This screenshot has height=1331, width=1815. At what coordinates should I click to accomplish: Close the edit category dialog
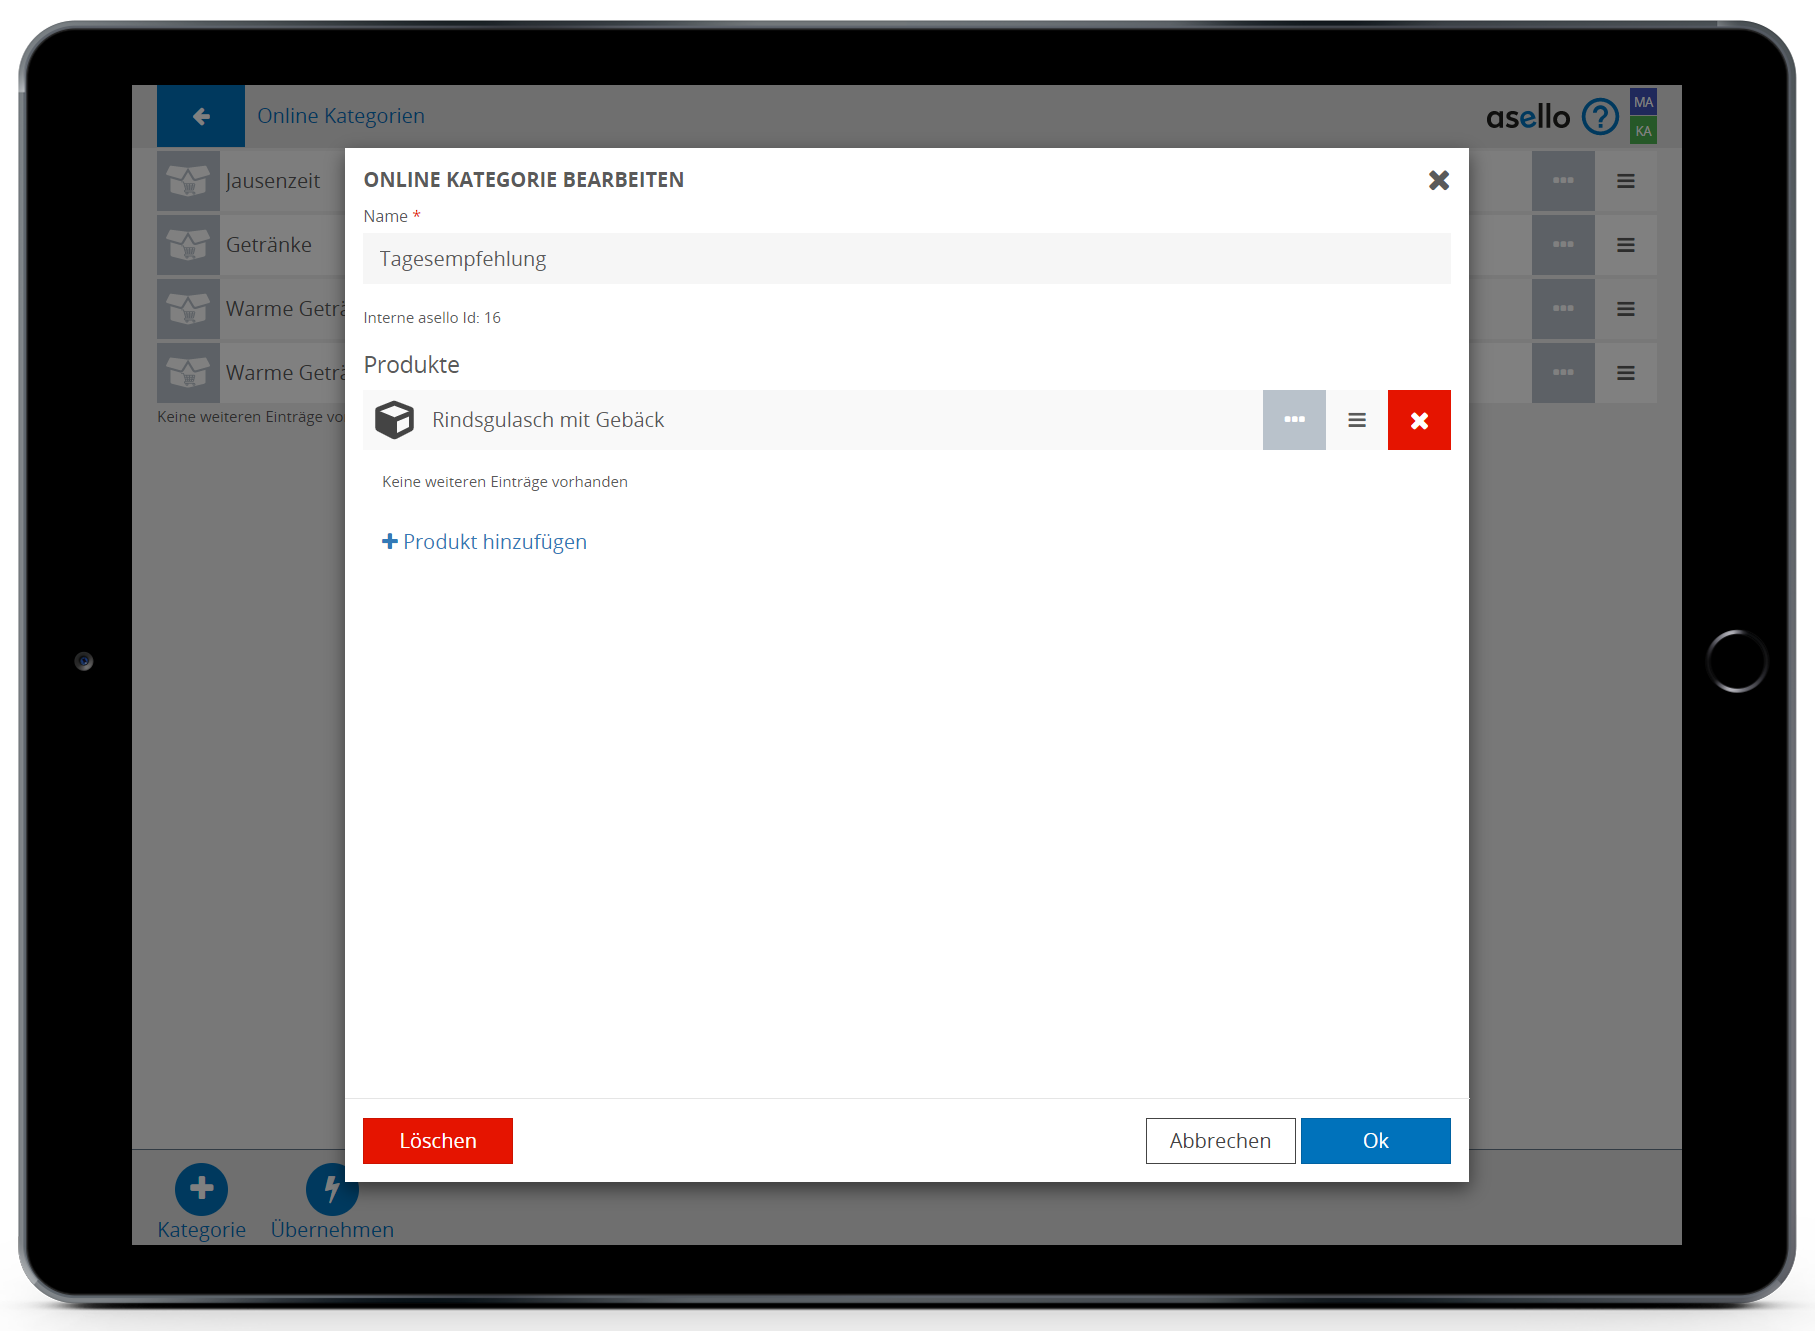[x=1438, y=181]
